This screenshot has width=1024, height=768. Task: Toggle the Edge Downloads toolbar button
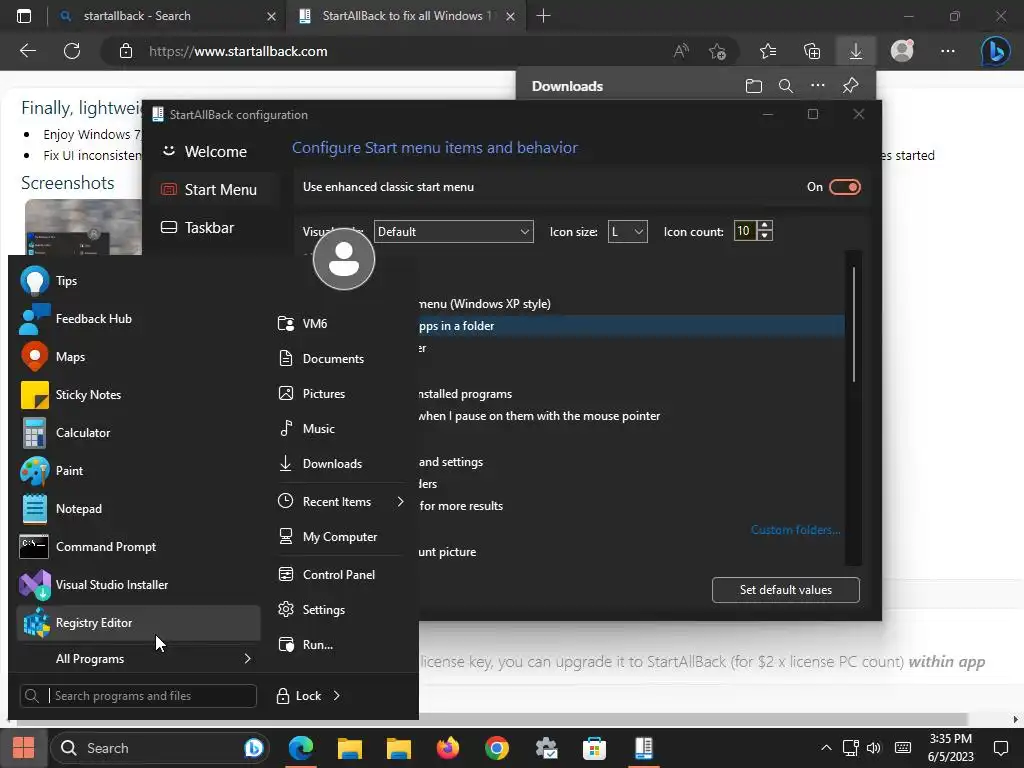click(856, 51)
